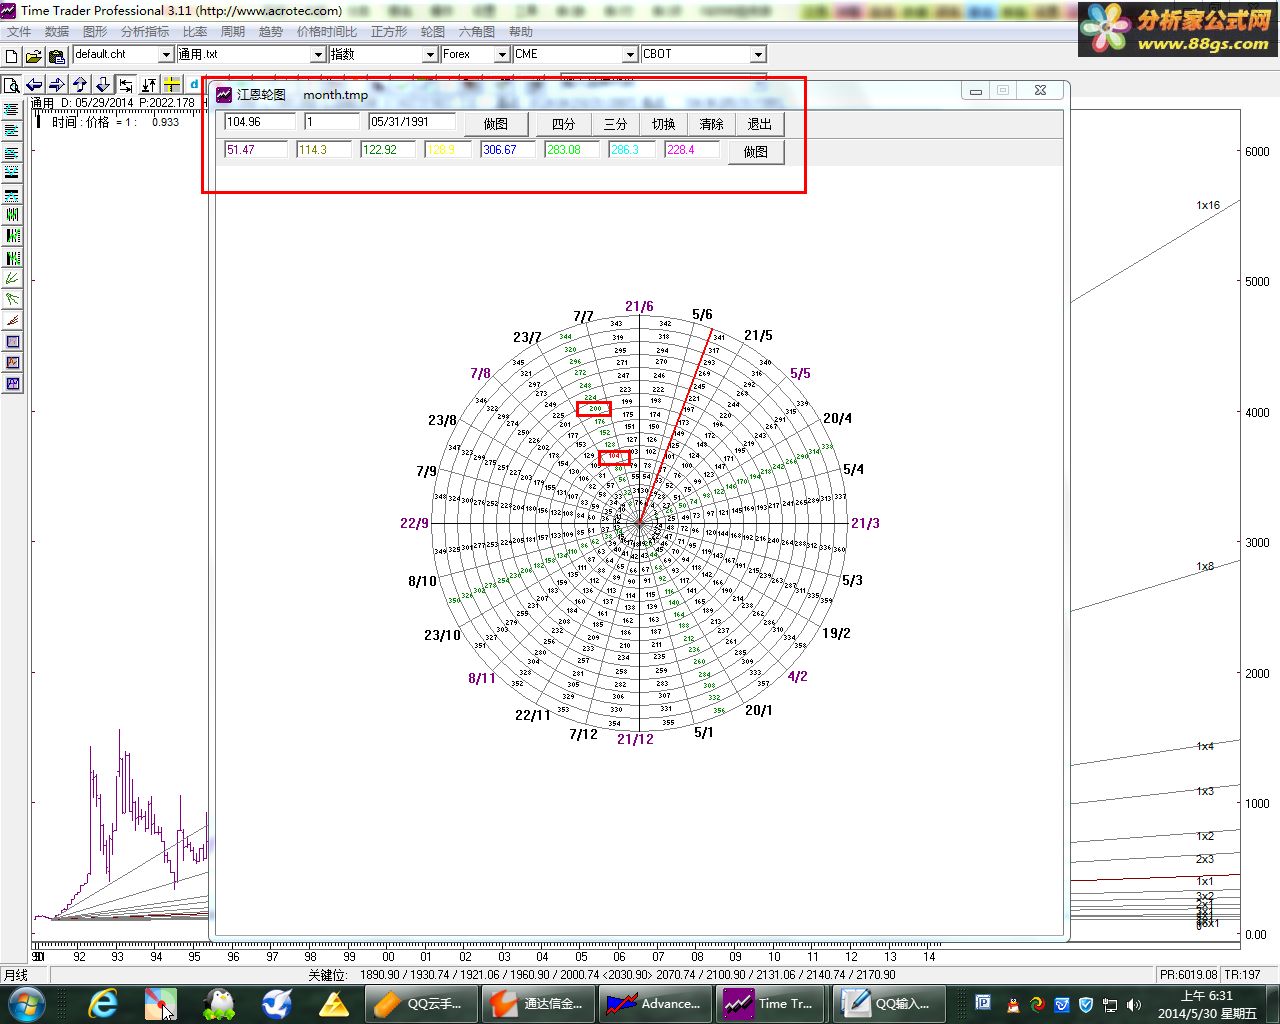Switch to Advance taskbar window
This screenshot has width=1280, height=1024.
[656, 1003]
